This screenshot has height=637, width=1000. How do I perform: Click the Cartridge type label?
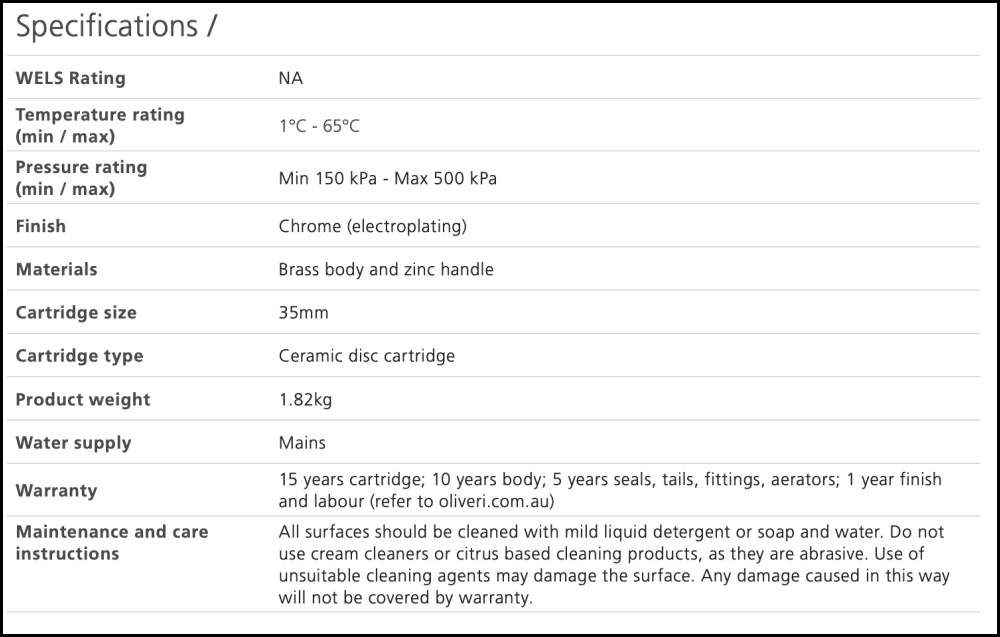(x=79, y=356)
